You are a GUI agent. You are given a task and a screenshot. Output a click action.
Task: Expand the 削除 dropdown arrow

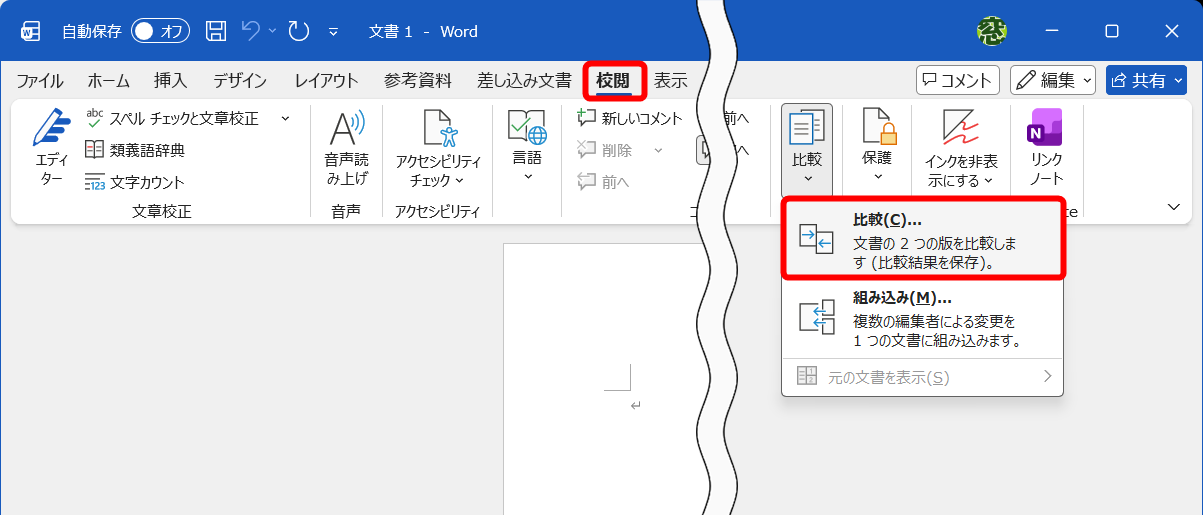click(658, 150)
